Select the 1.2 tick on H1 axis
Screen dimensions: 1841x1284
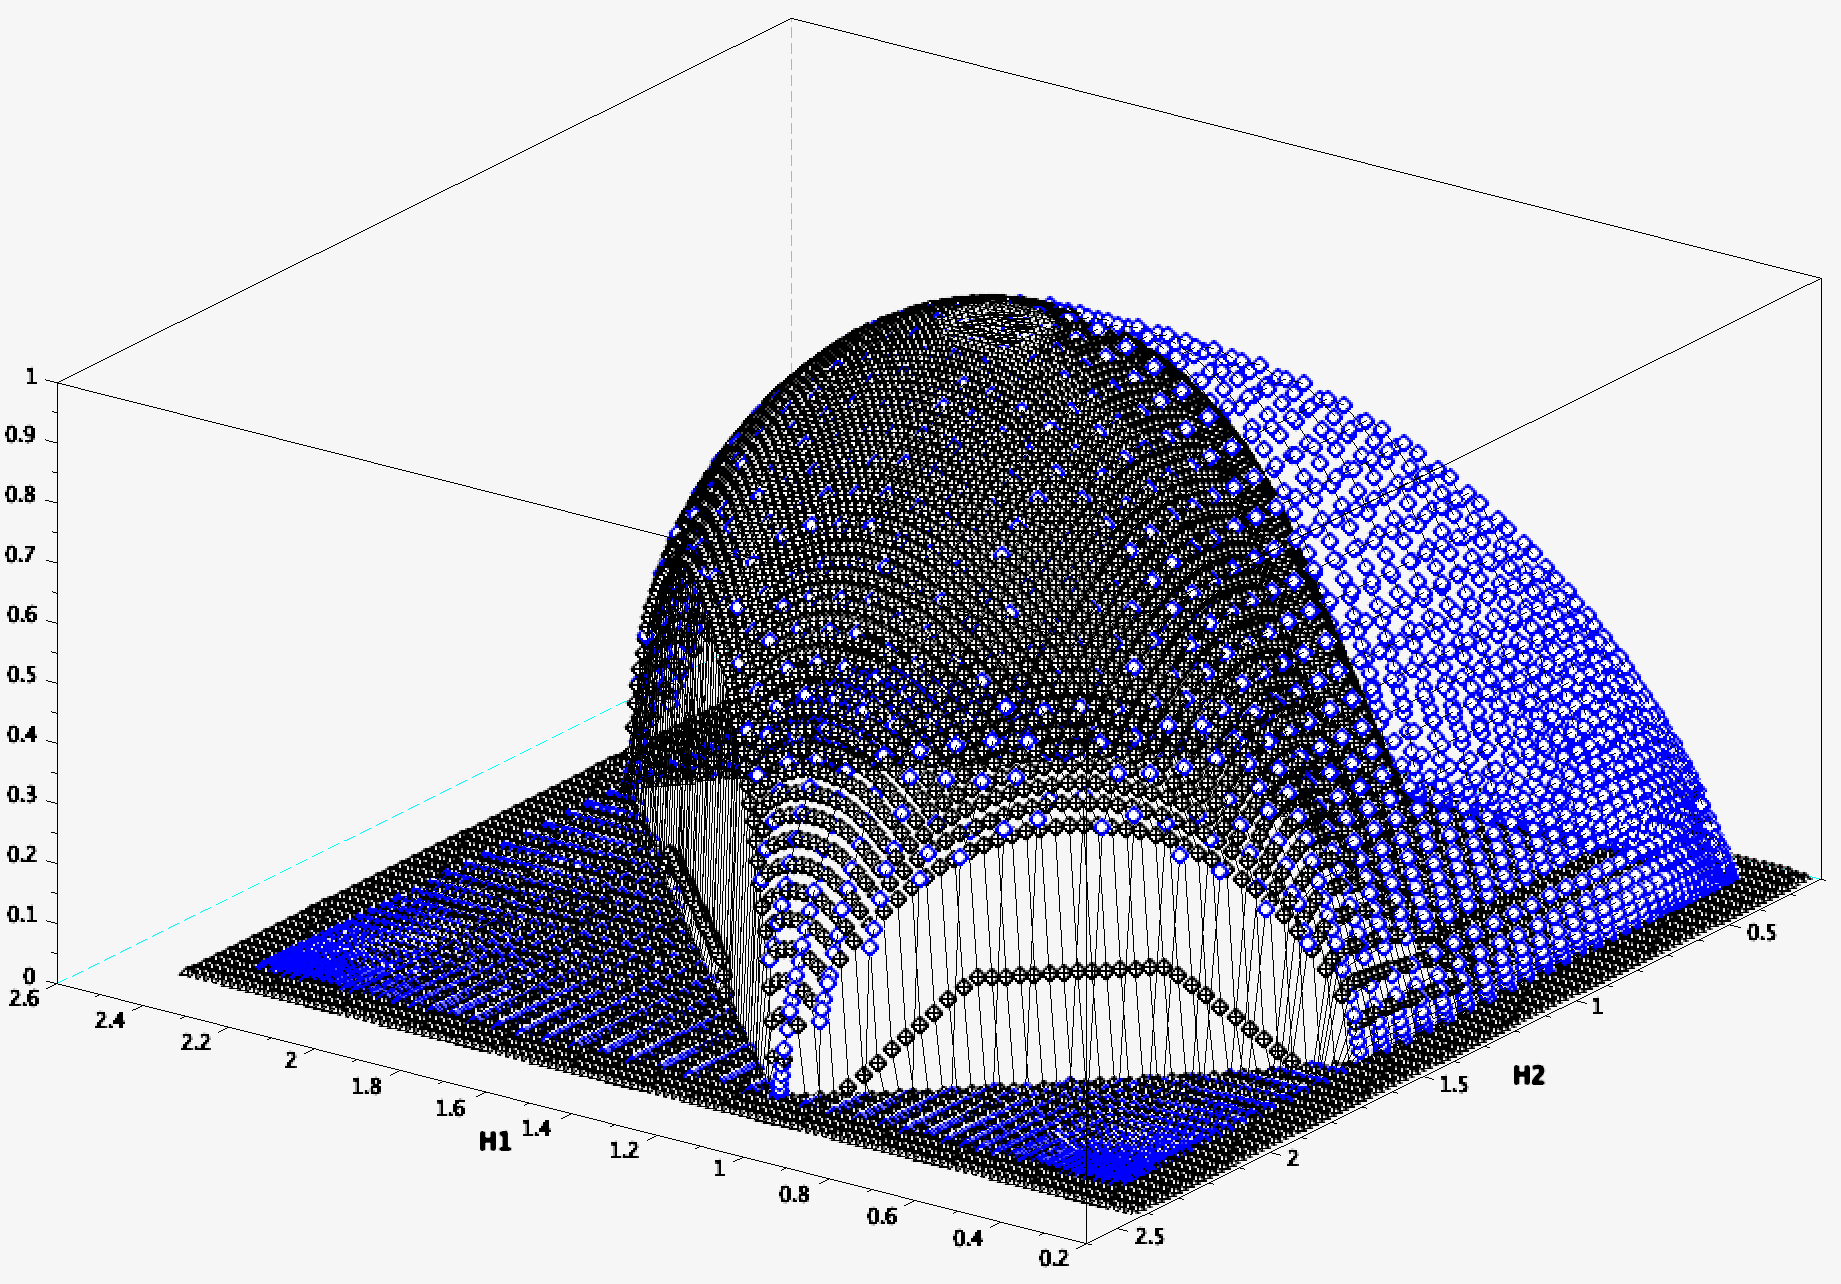(624, 1151)
